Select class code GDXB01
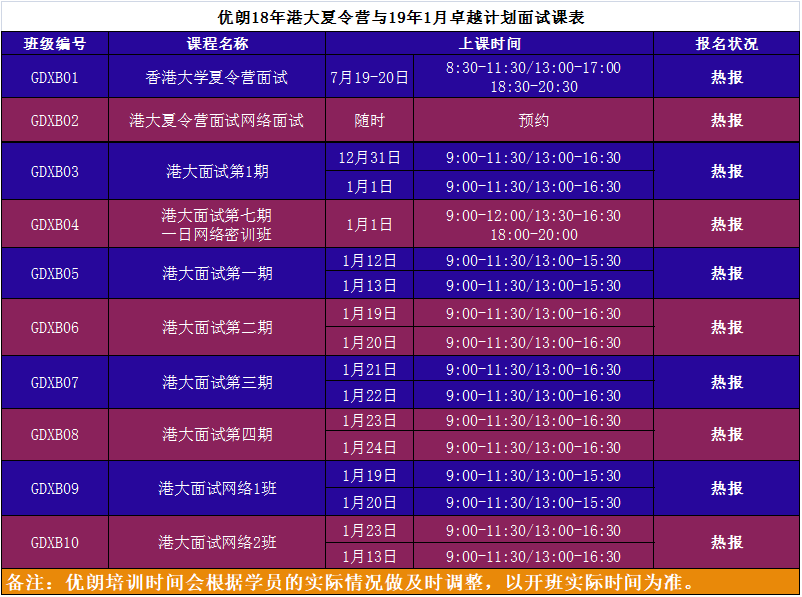Image resolution: width=802 pixels, height=597 pixels. 54,77
